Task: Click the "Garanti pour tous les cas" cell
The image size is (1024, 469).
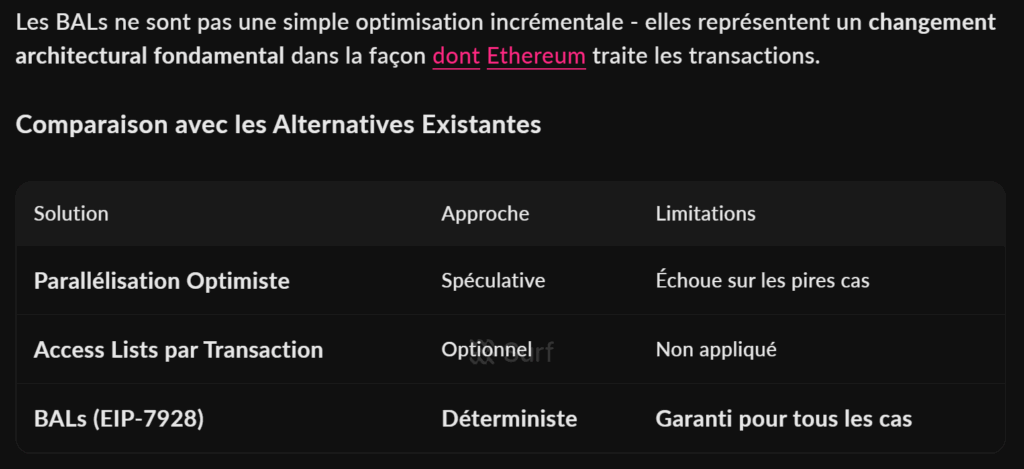Action: click(x=783, y=418)
